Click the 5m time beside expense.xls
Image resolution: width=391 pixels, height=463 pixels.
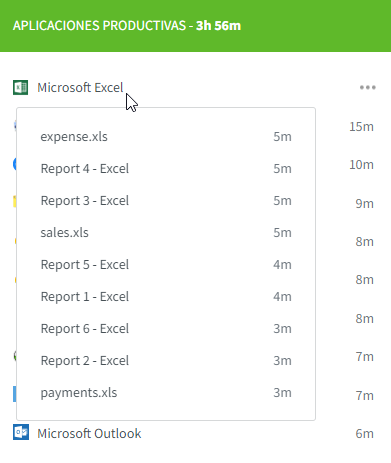click(282, 137)
